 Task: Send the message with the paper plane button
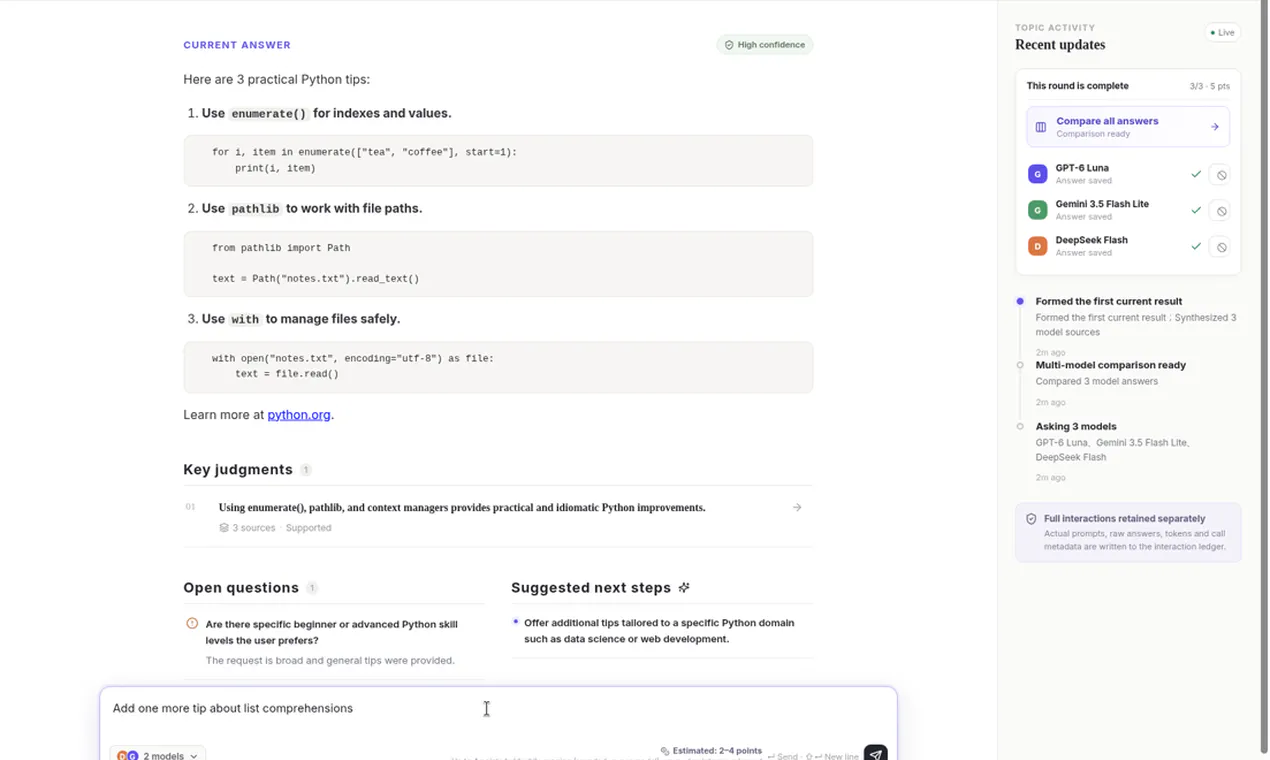[x=876, y=753]
